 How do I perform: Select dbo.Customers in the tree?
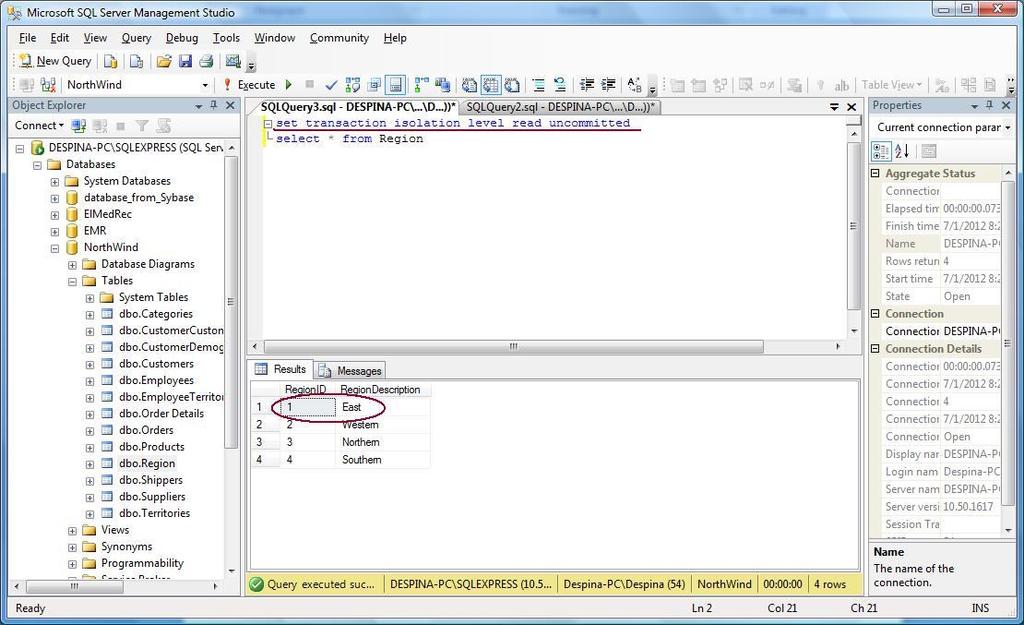tap(156, 364)
